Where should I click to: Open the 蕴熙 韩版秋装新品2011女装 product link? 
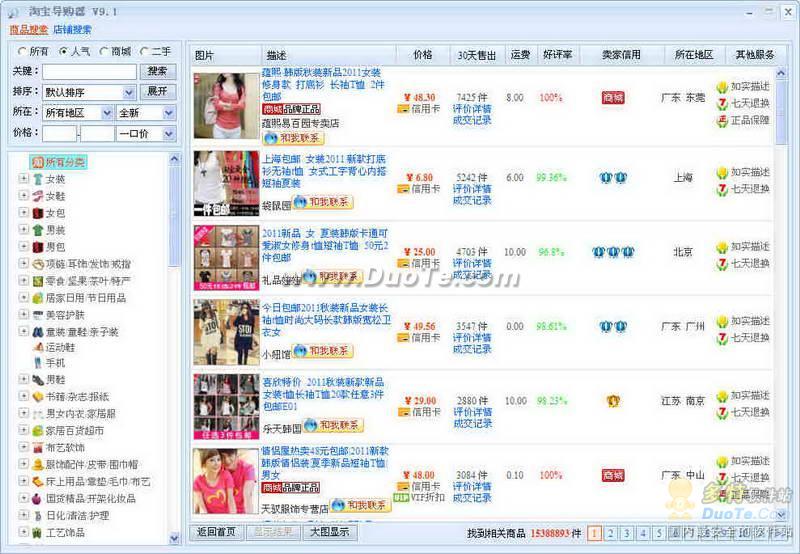323,84
